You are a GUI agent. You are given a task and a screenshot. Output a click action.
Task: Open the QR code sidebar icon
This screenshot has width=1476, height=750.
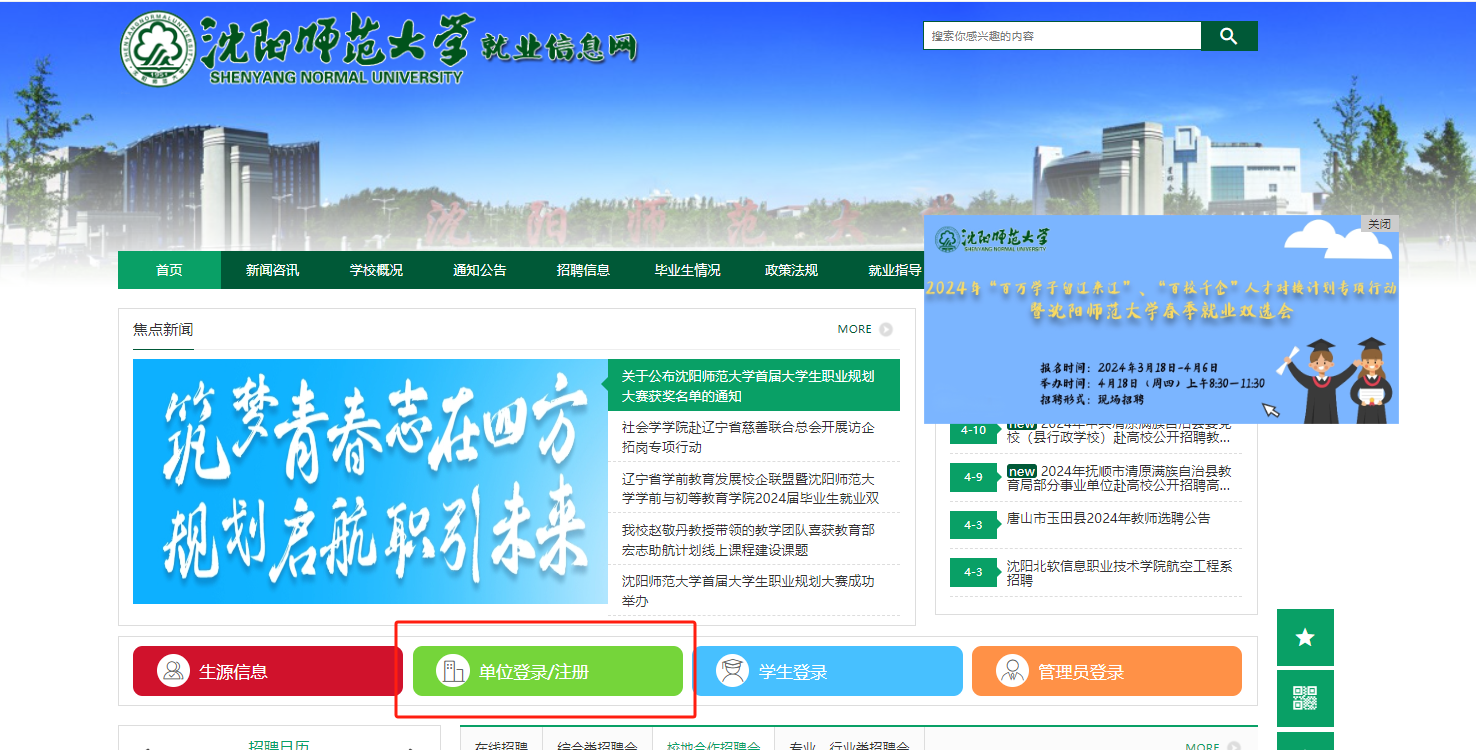coord(1305,698)
